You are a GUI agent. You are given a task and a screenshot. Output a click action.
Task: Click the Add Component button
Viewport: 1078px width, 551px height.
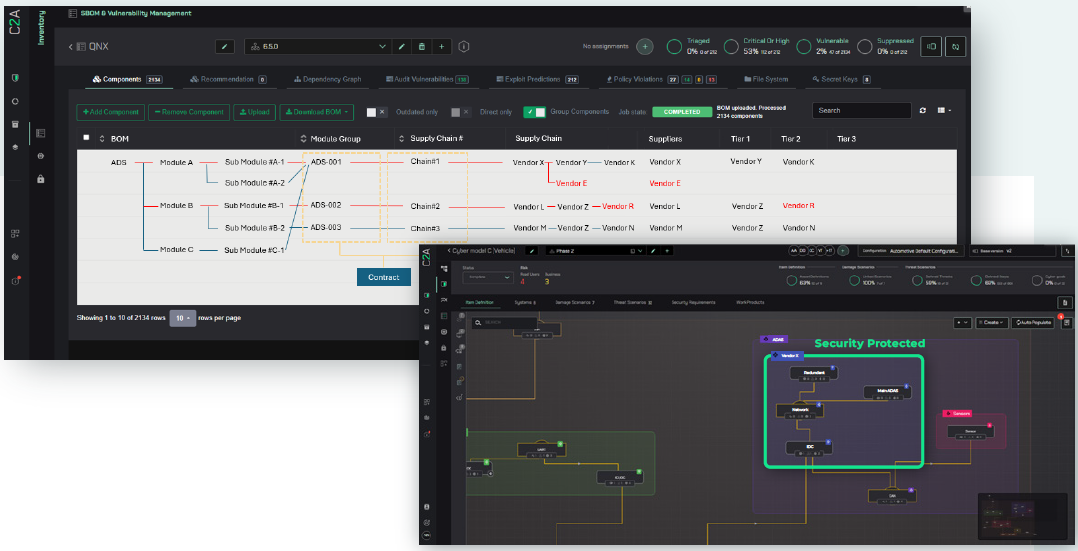[110, 111]
